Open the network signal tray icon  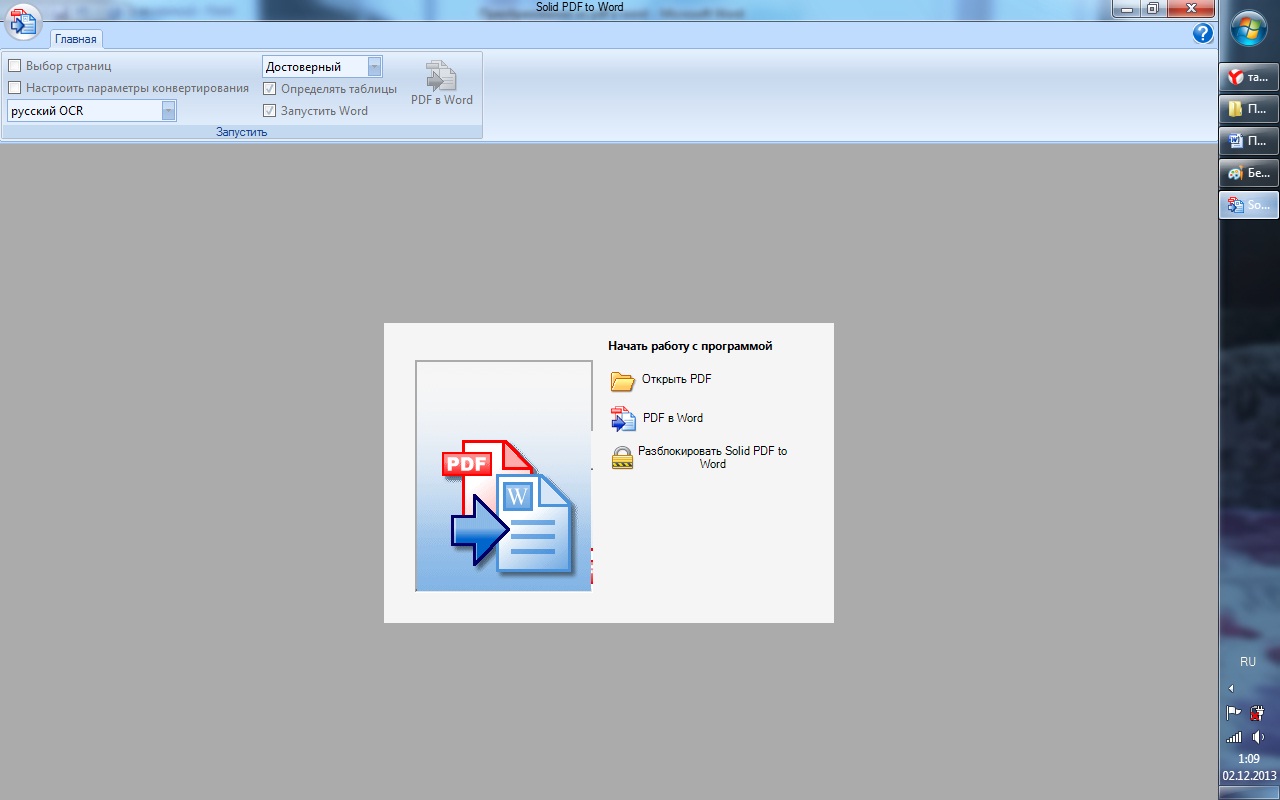(x=1235, y=737)
